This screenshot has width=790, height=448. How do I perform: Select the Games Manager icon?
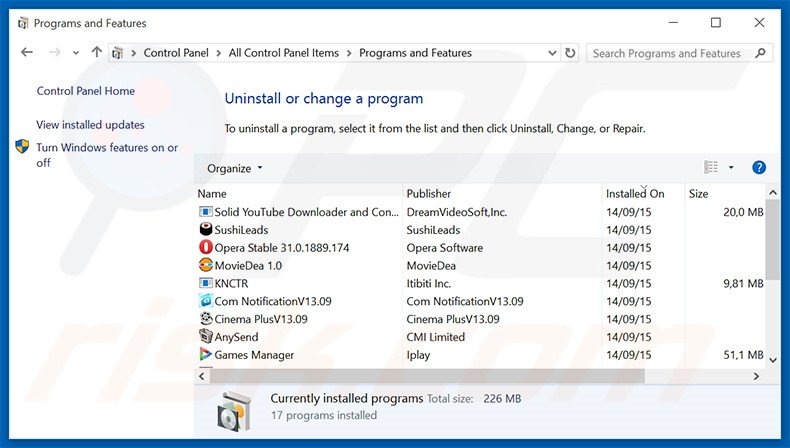206,355
